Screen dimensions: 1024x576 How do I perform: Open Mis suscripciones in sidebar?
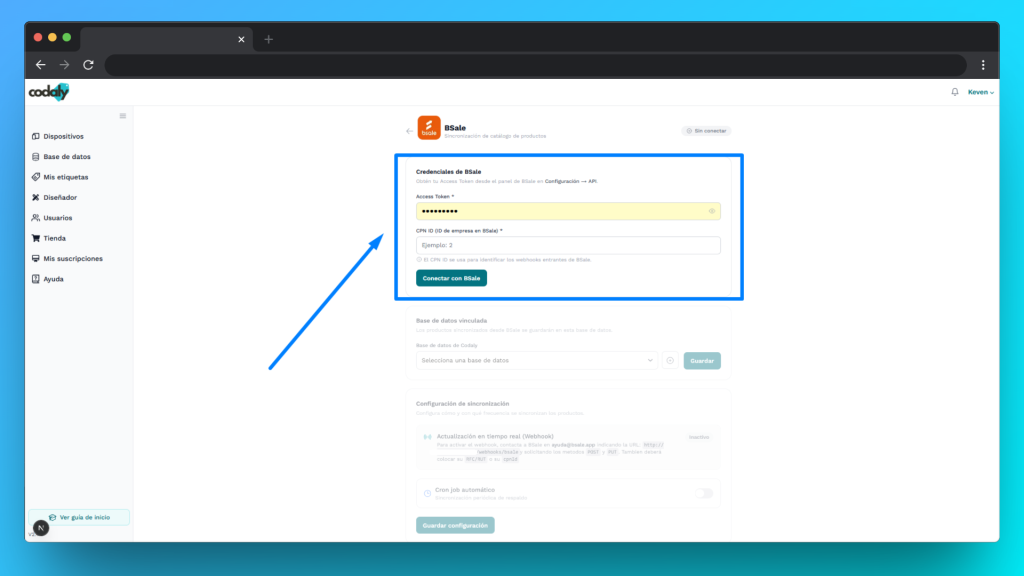pos(67,259)
